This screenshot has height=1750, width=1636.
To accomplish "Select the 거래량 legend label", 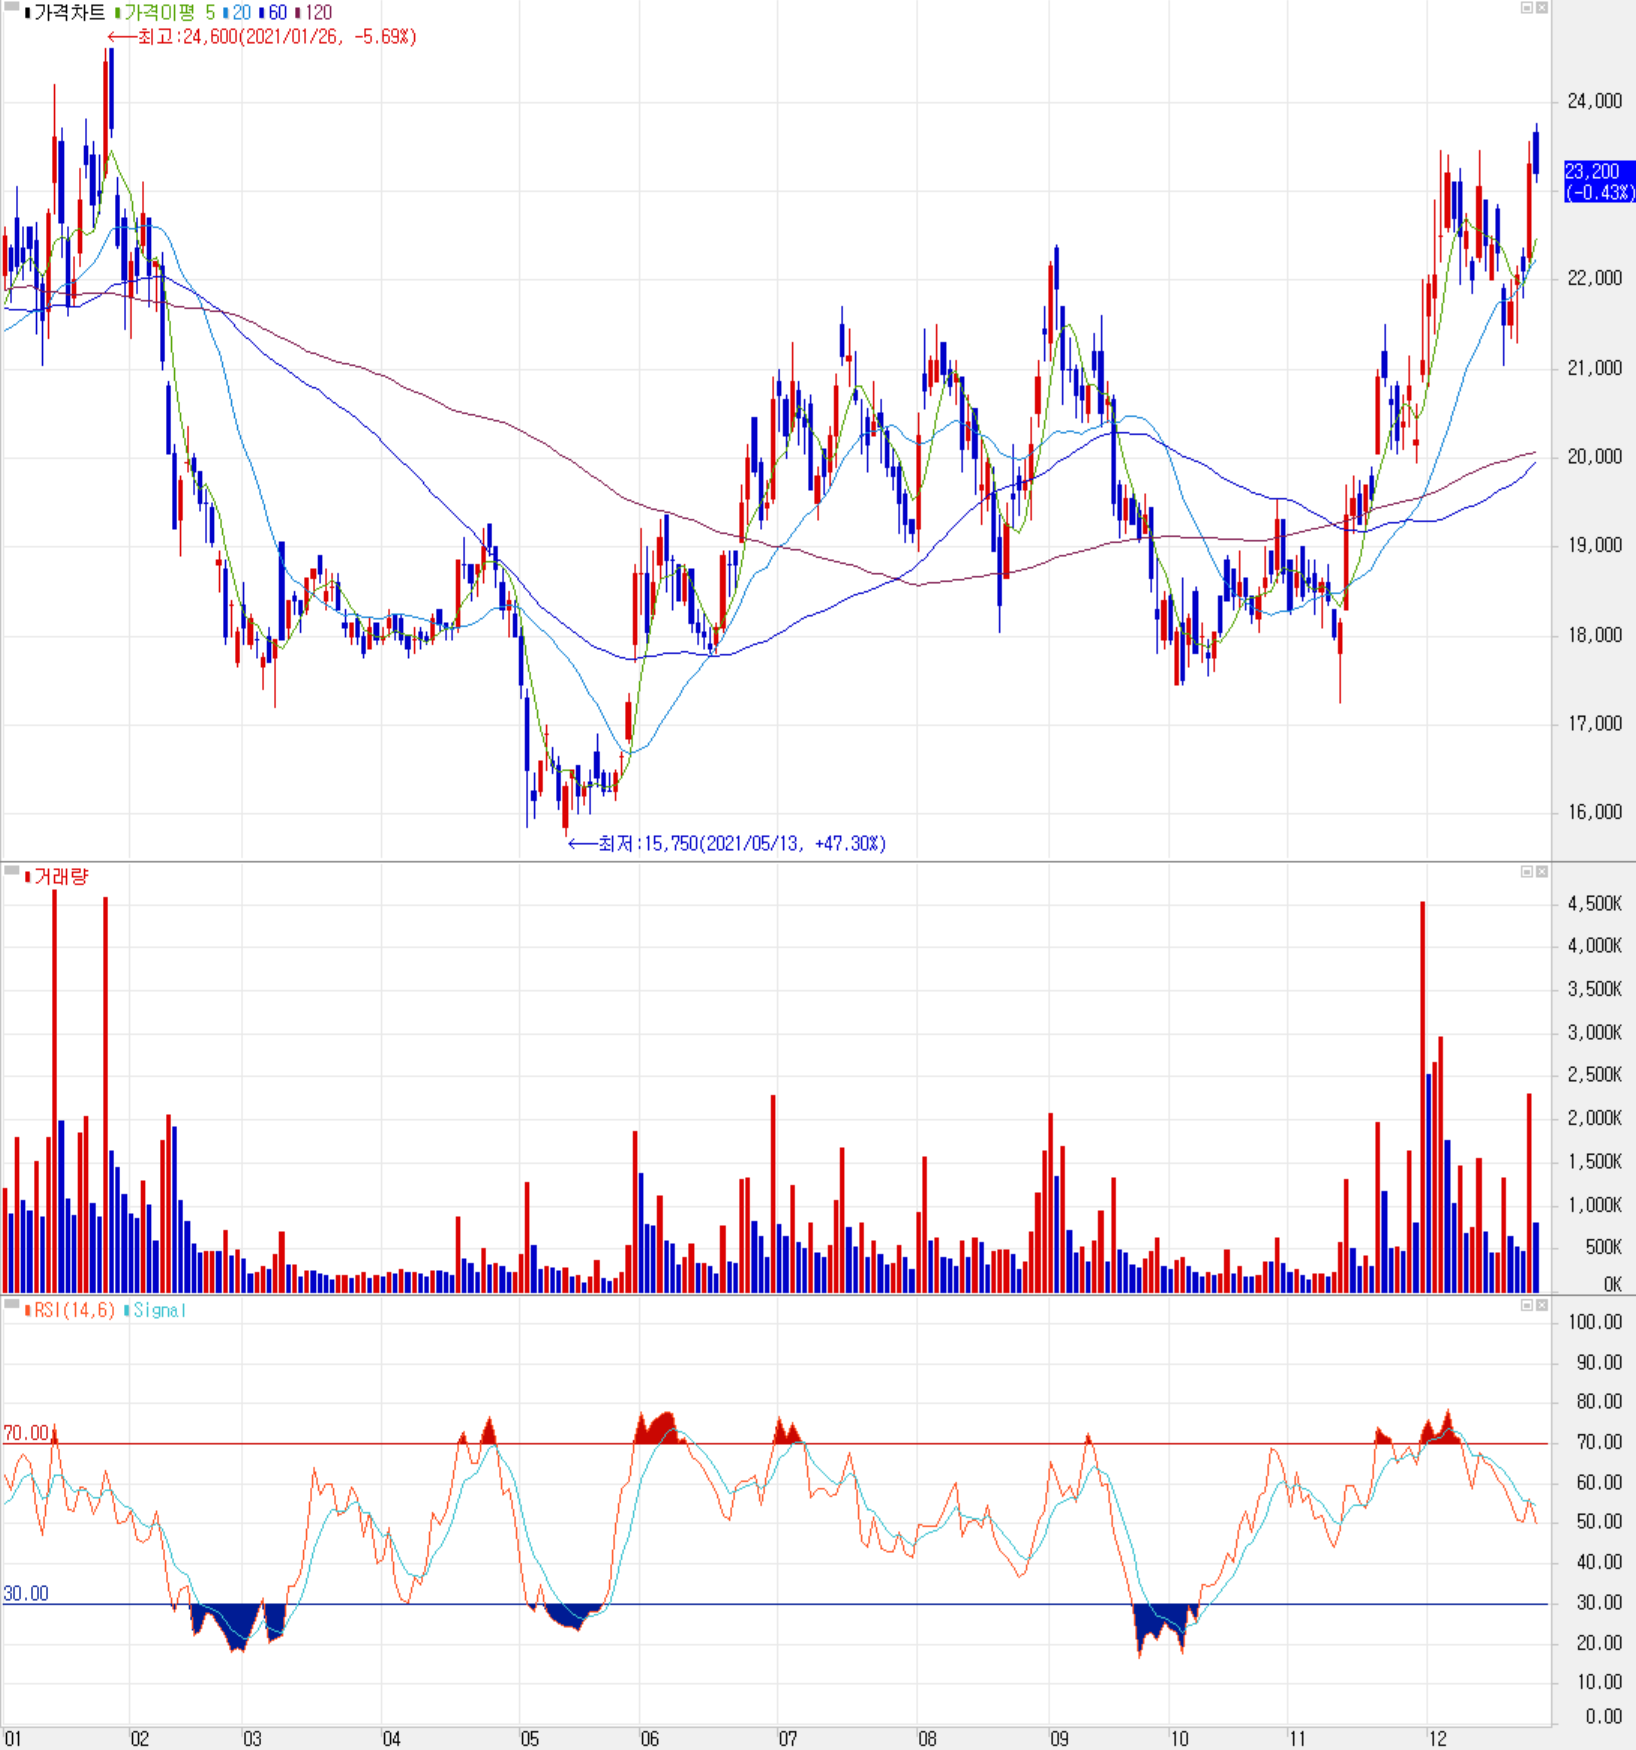I will tap(57, 877).
